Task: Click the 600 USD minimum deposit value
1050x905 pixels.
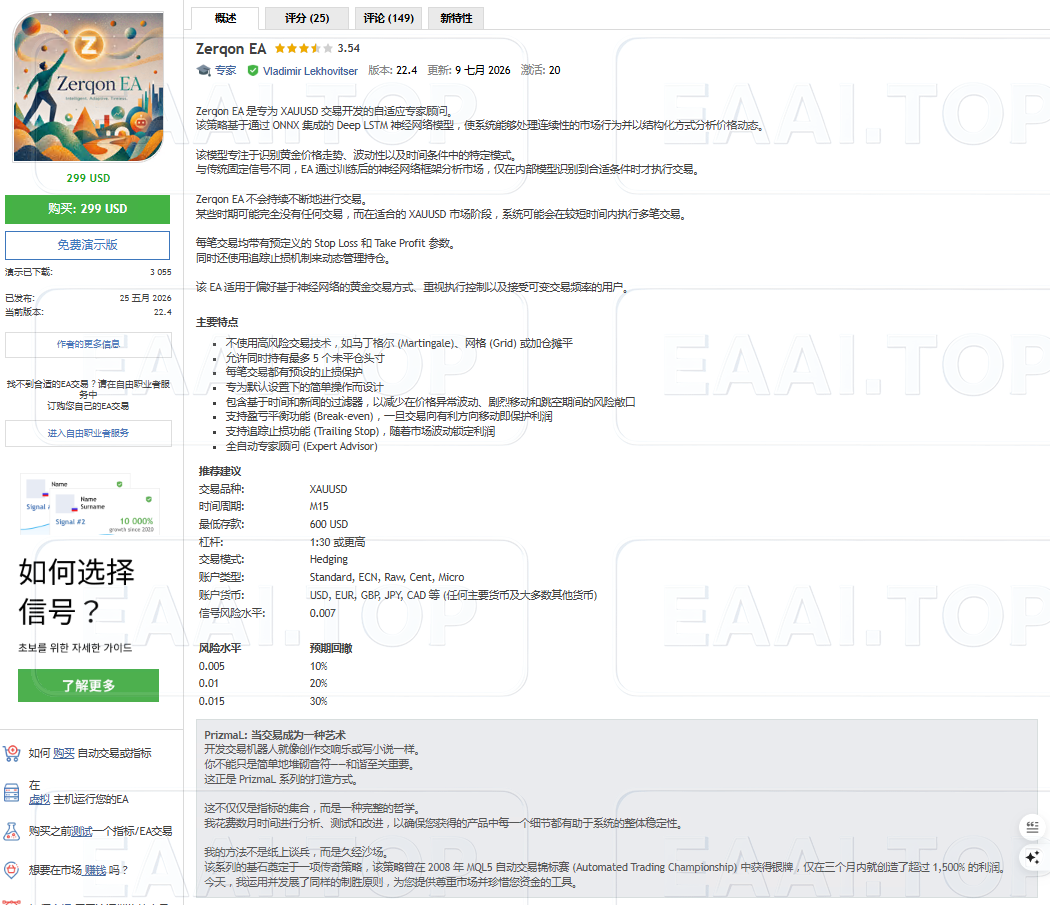Action: point(329,524)
